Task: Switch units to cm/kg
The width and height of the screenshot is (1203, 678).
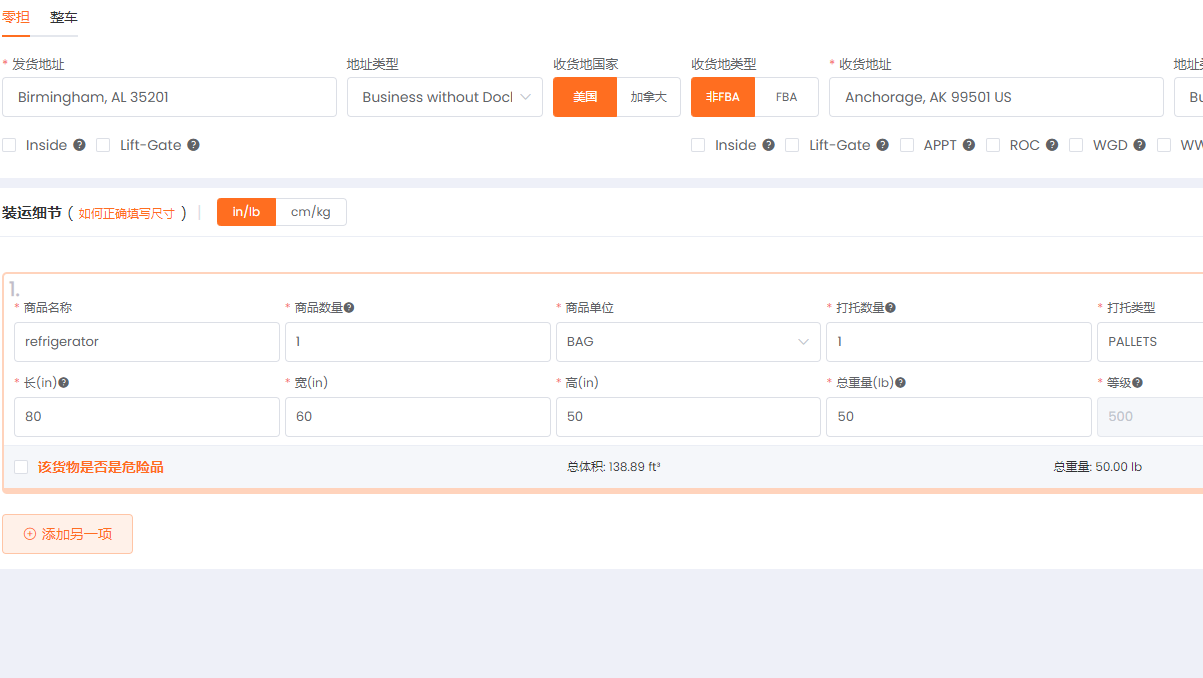Action: tap(310, 212)
